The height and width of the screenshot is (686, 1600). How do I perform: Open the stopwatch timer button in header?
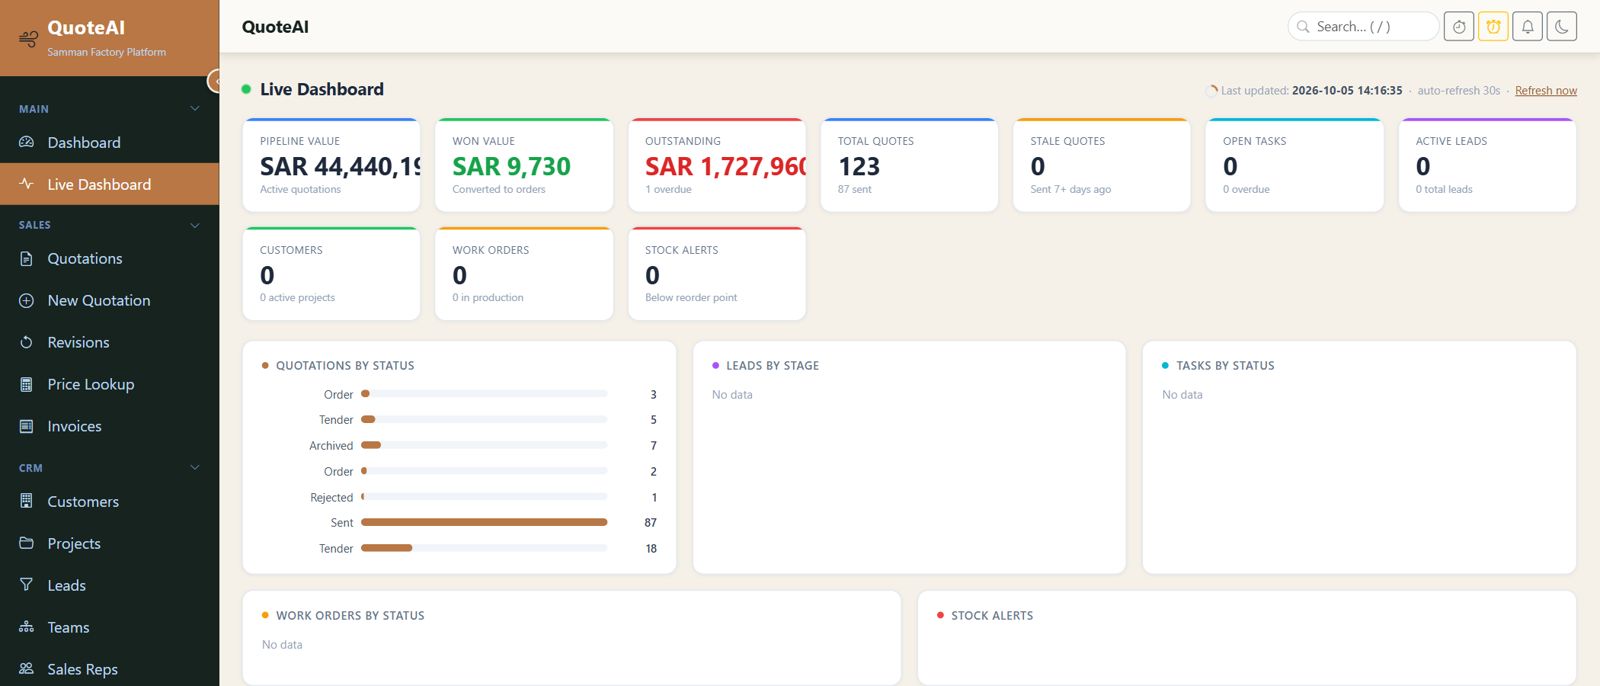click(x=1459, y=27)
